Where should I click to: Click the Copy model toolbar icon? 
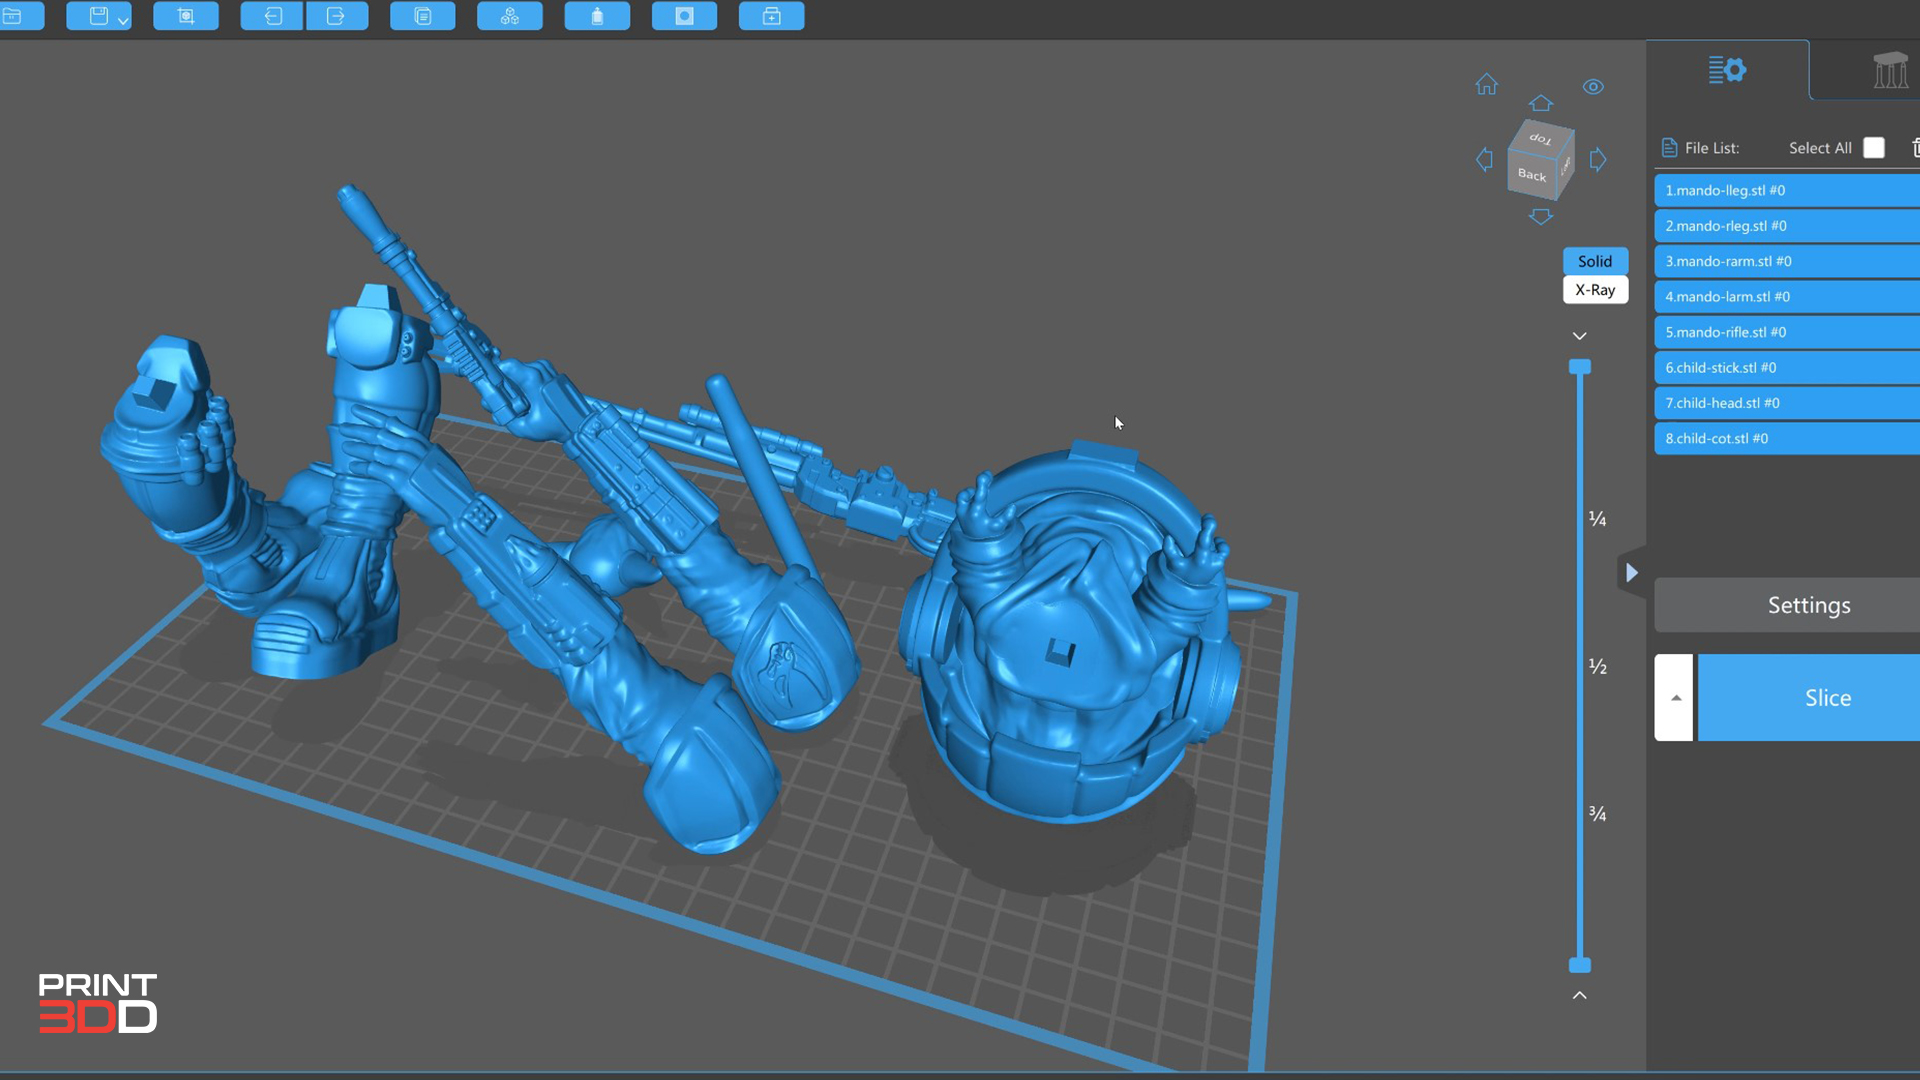pos(422,16)
